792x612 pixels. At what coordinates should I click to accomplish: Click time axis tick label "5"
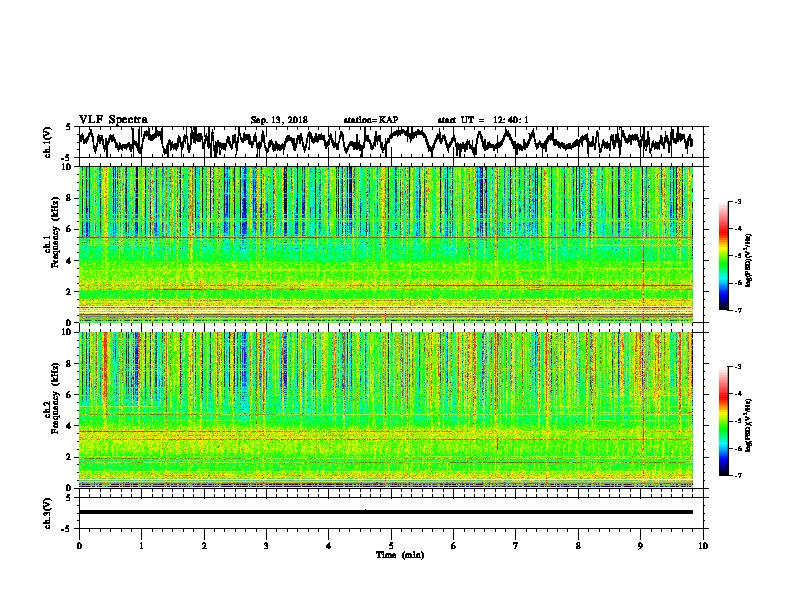391,546
